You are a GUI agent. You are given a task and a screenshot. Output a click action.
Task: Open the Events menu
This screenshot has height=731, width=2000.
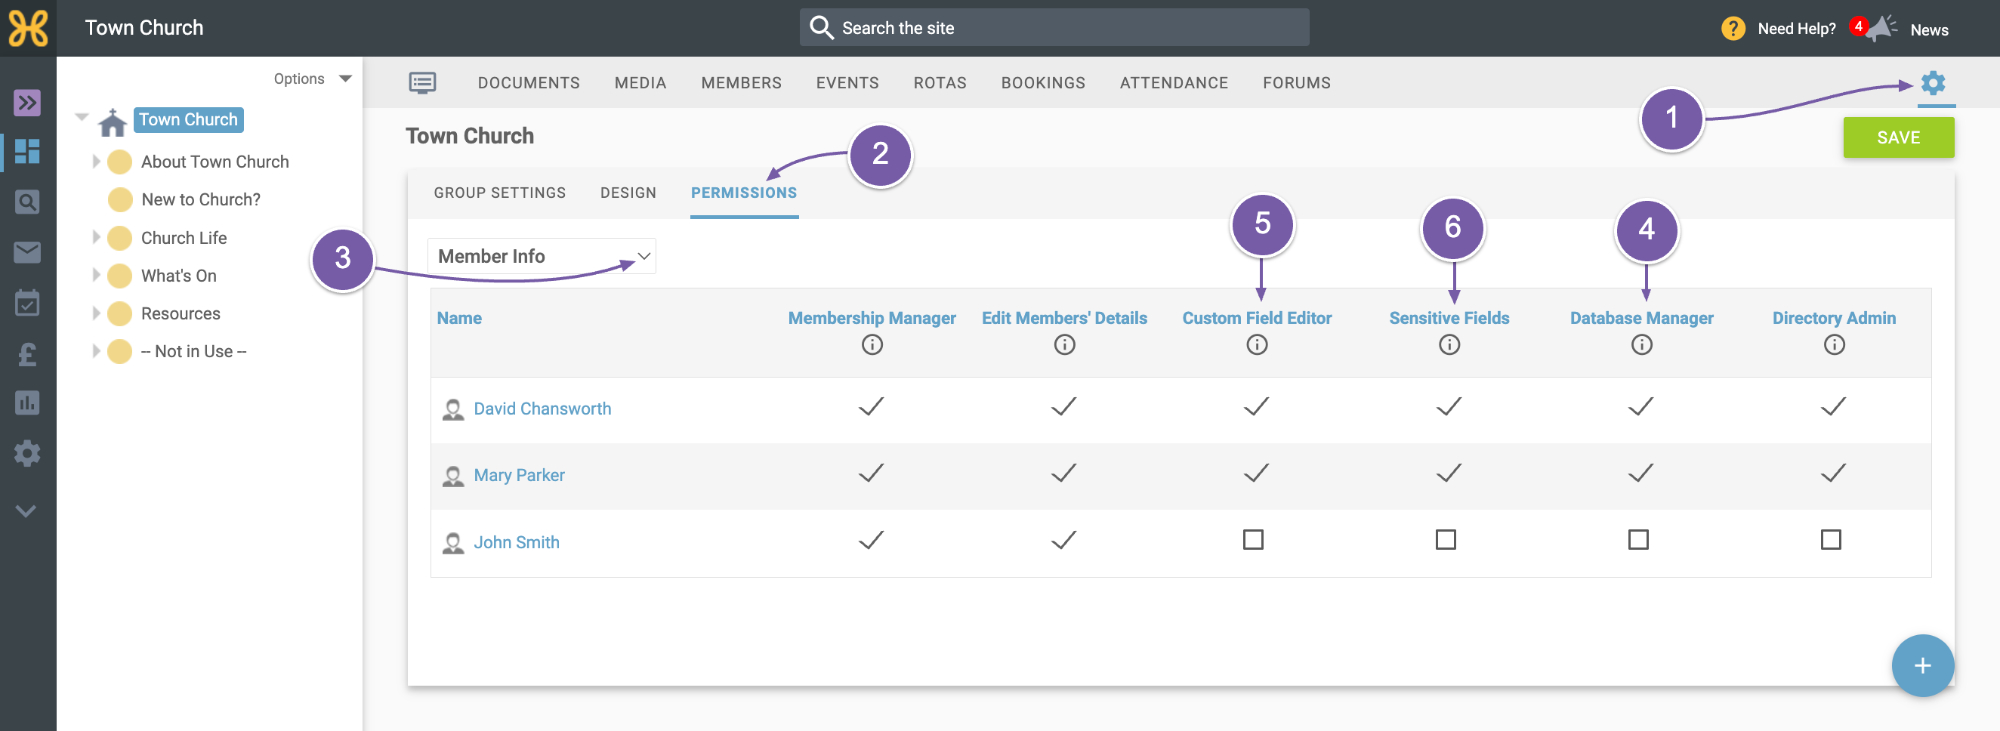[847, 83]
